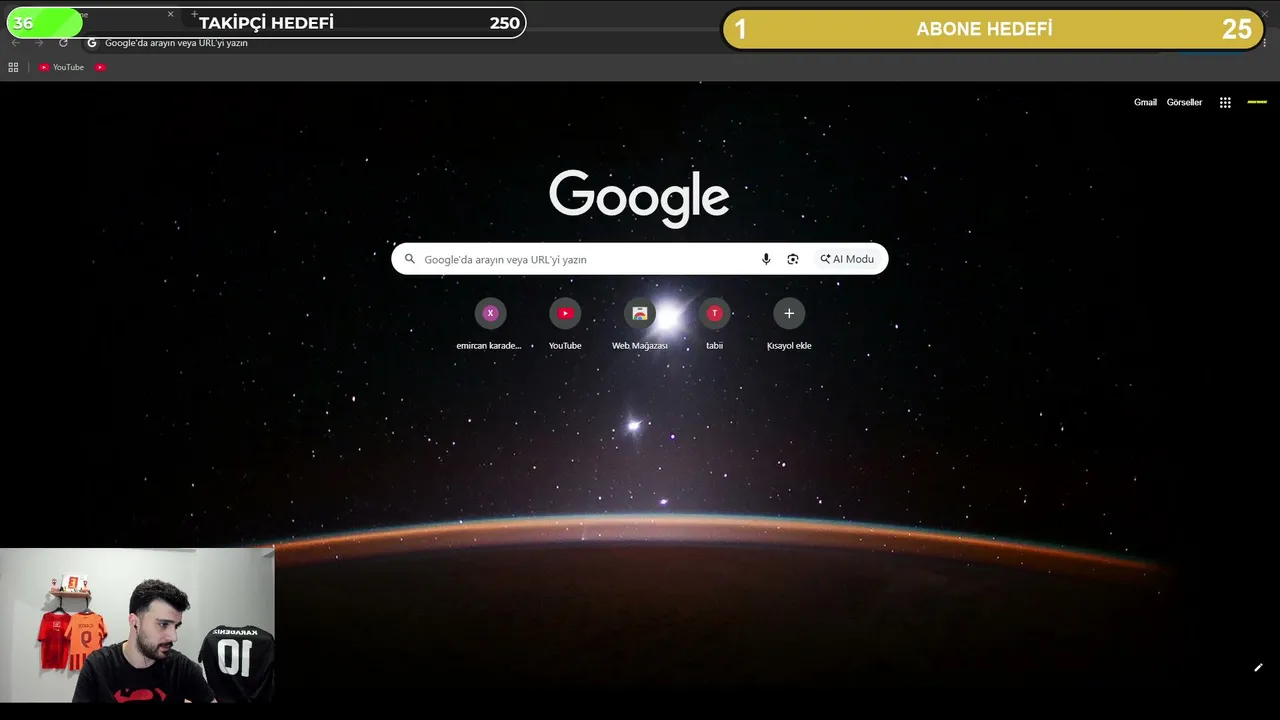Click the Google G icon in address bar
1280x720 pixels.
tap(92, 43)
